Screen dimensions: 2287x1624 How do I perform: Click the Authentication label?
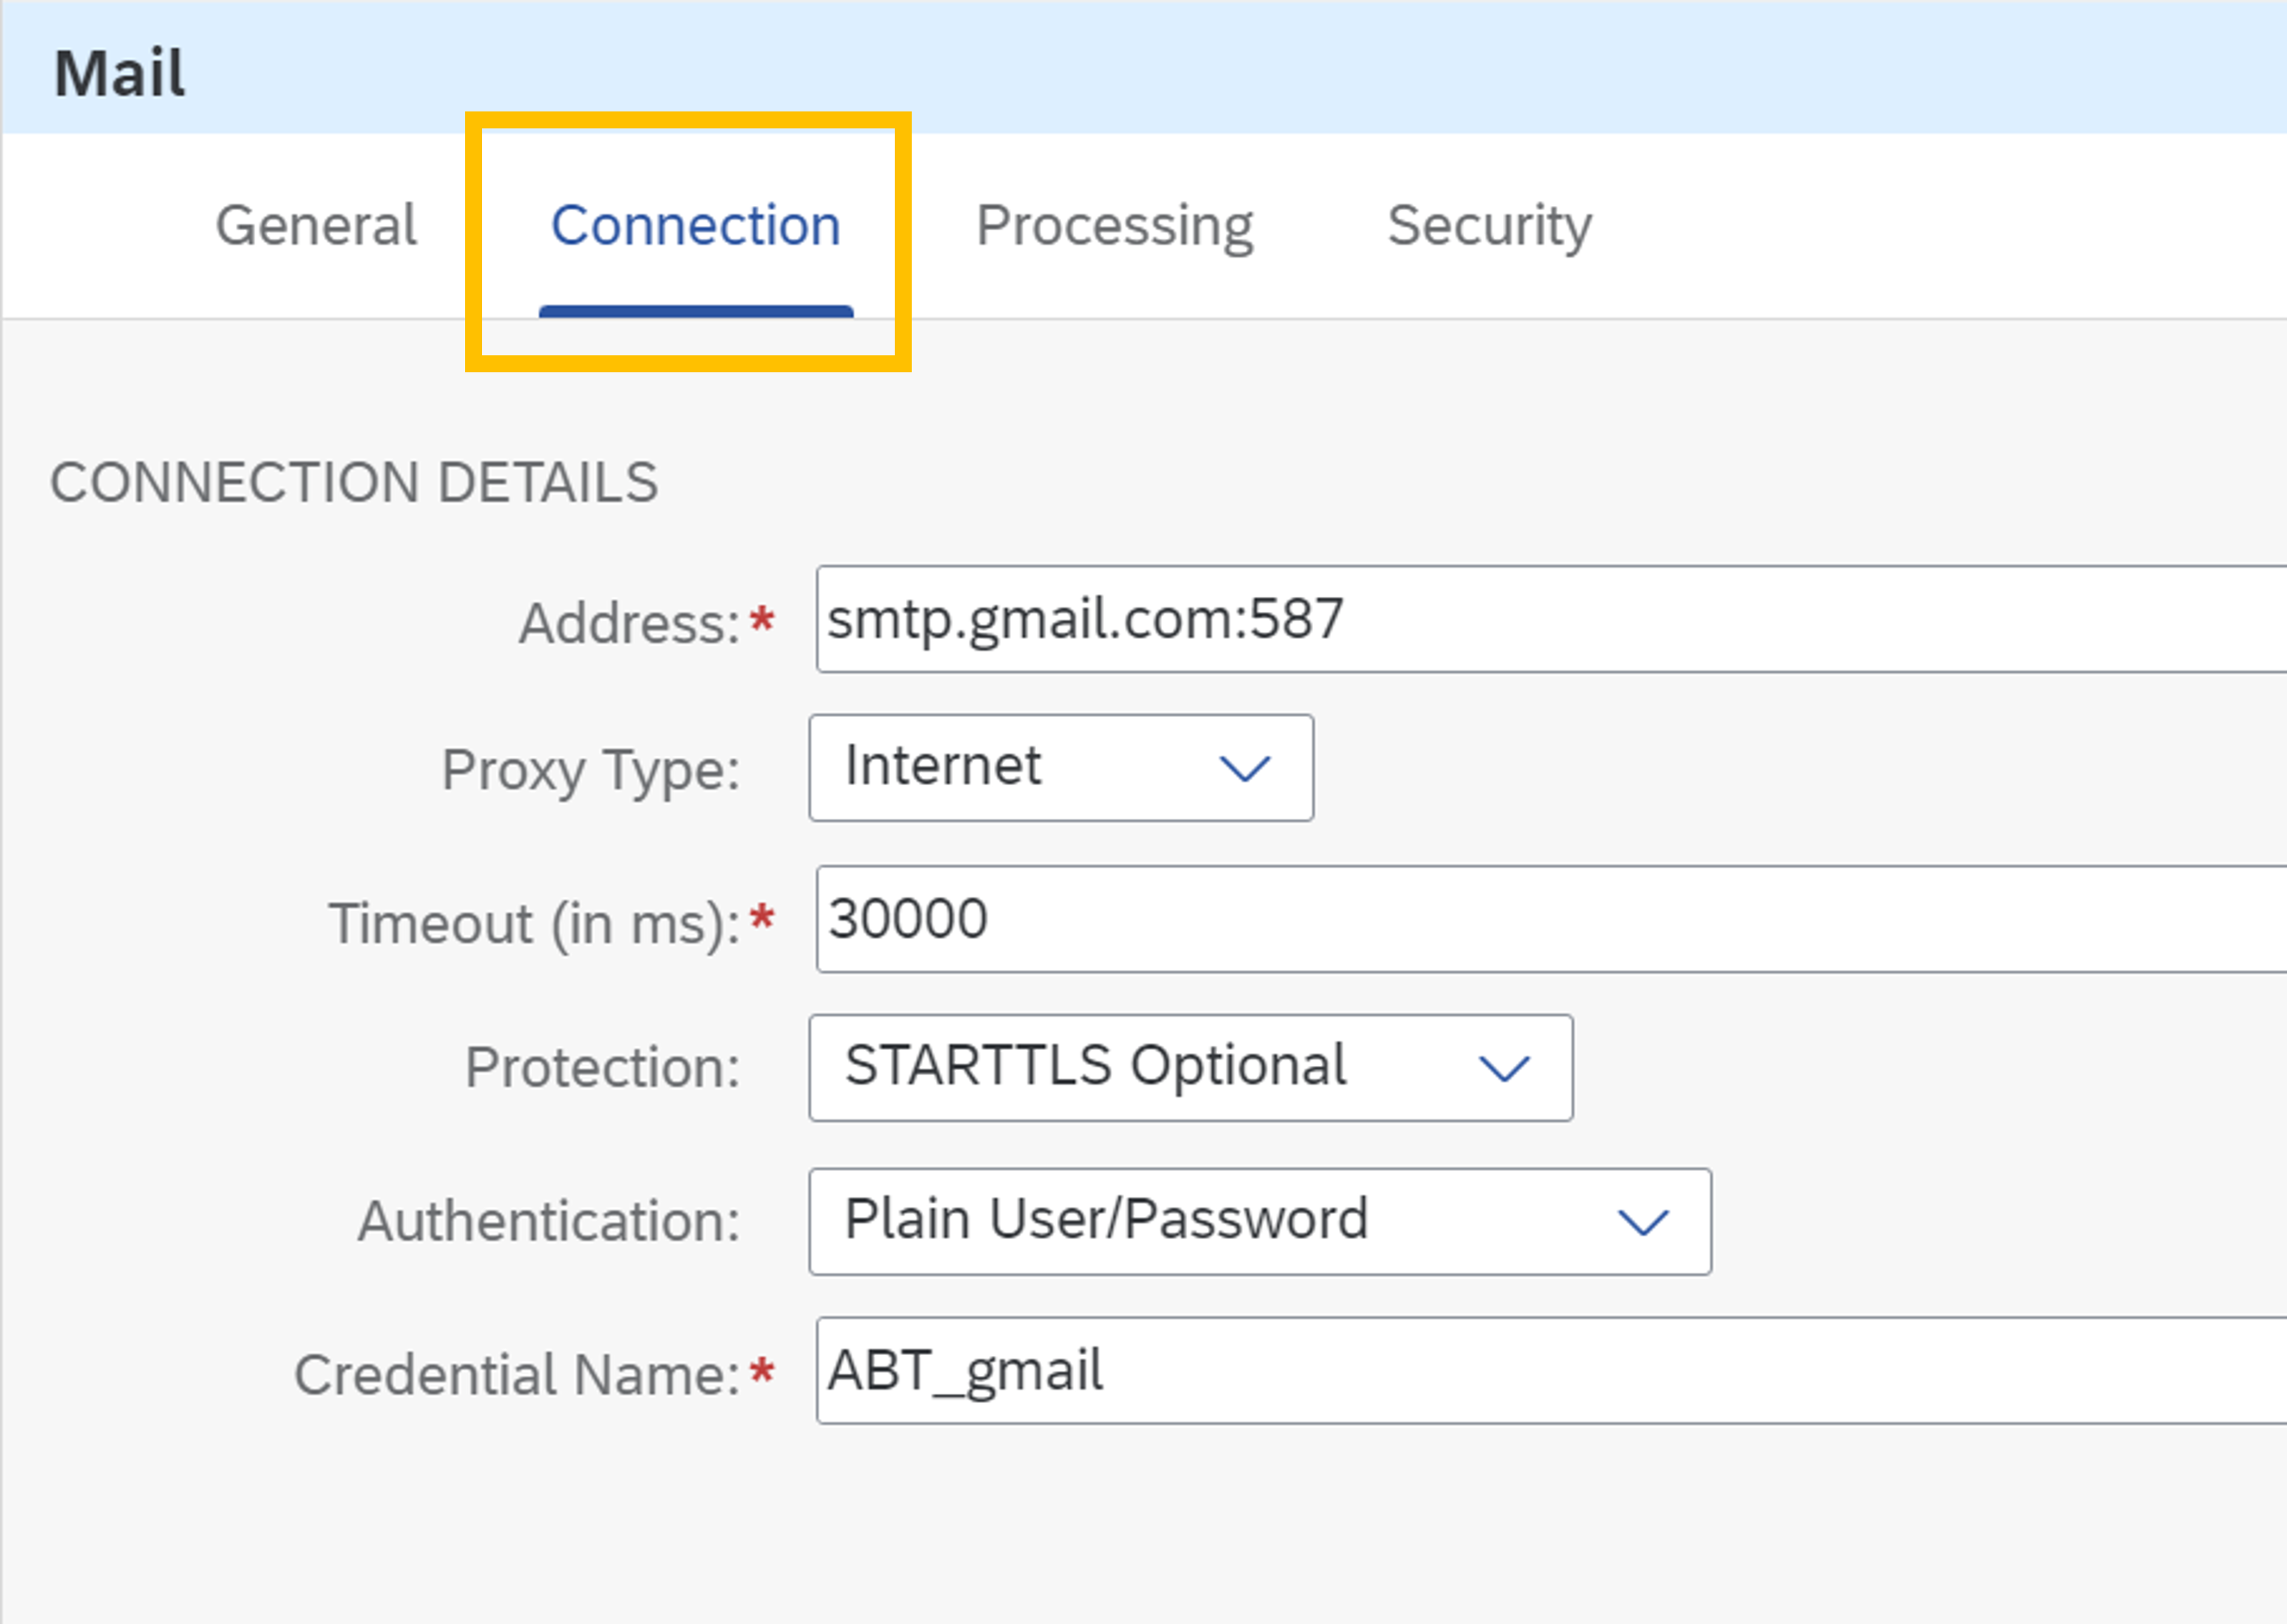pyautogui.click(x=549, y=1221)
